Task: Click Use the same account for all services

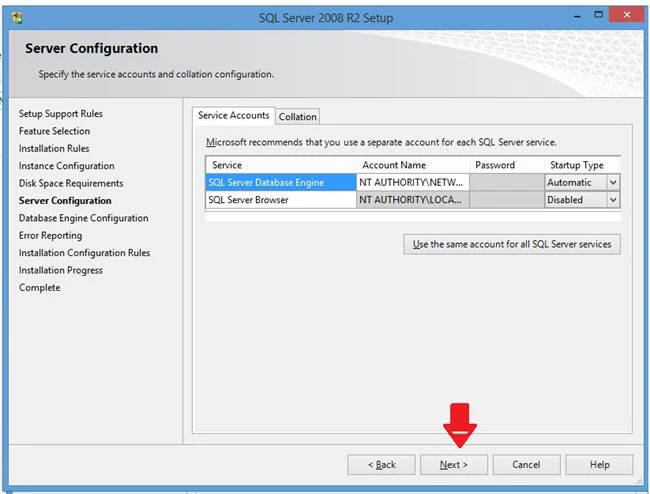Action: (x=512, y=245)
